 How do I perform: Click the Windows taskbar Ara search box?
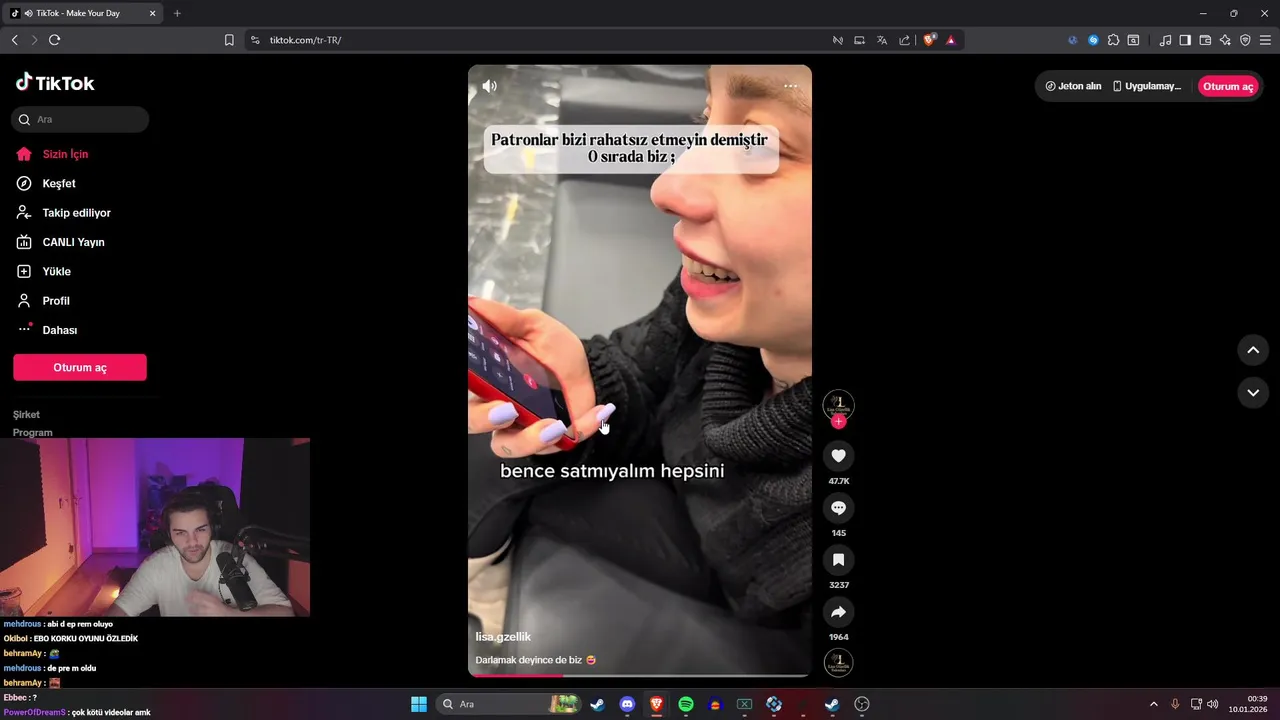tap(506, 704)
